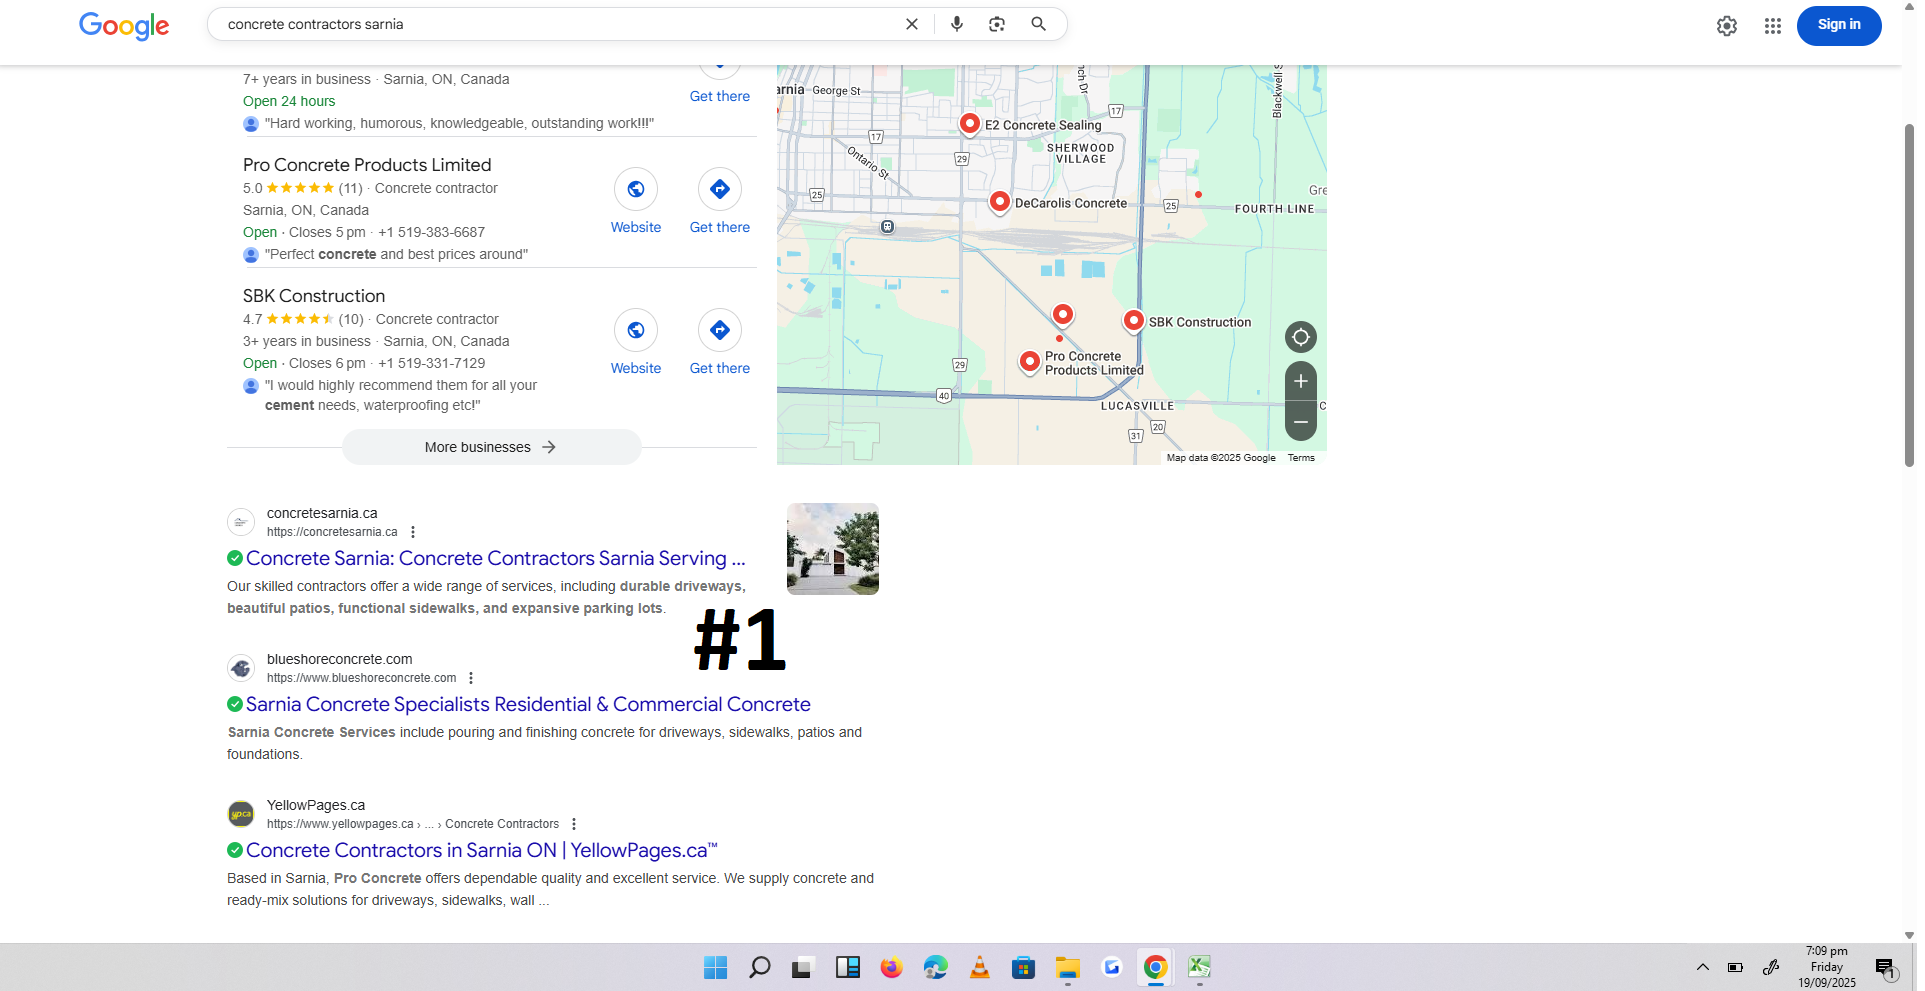Open Microsoft Store from taskbar
The height and width of the screenshot is (991, 1925).
click(x=1023, y=967)
